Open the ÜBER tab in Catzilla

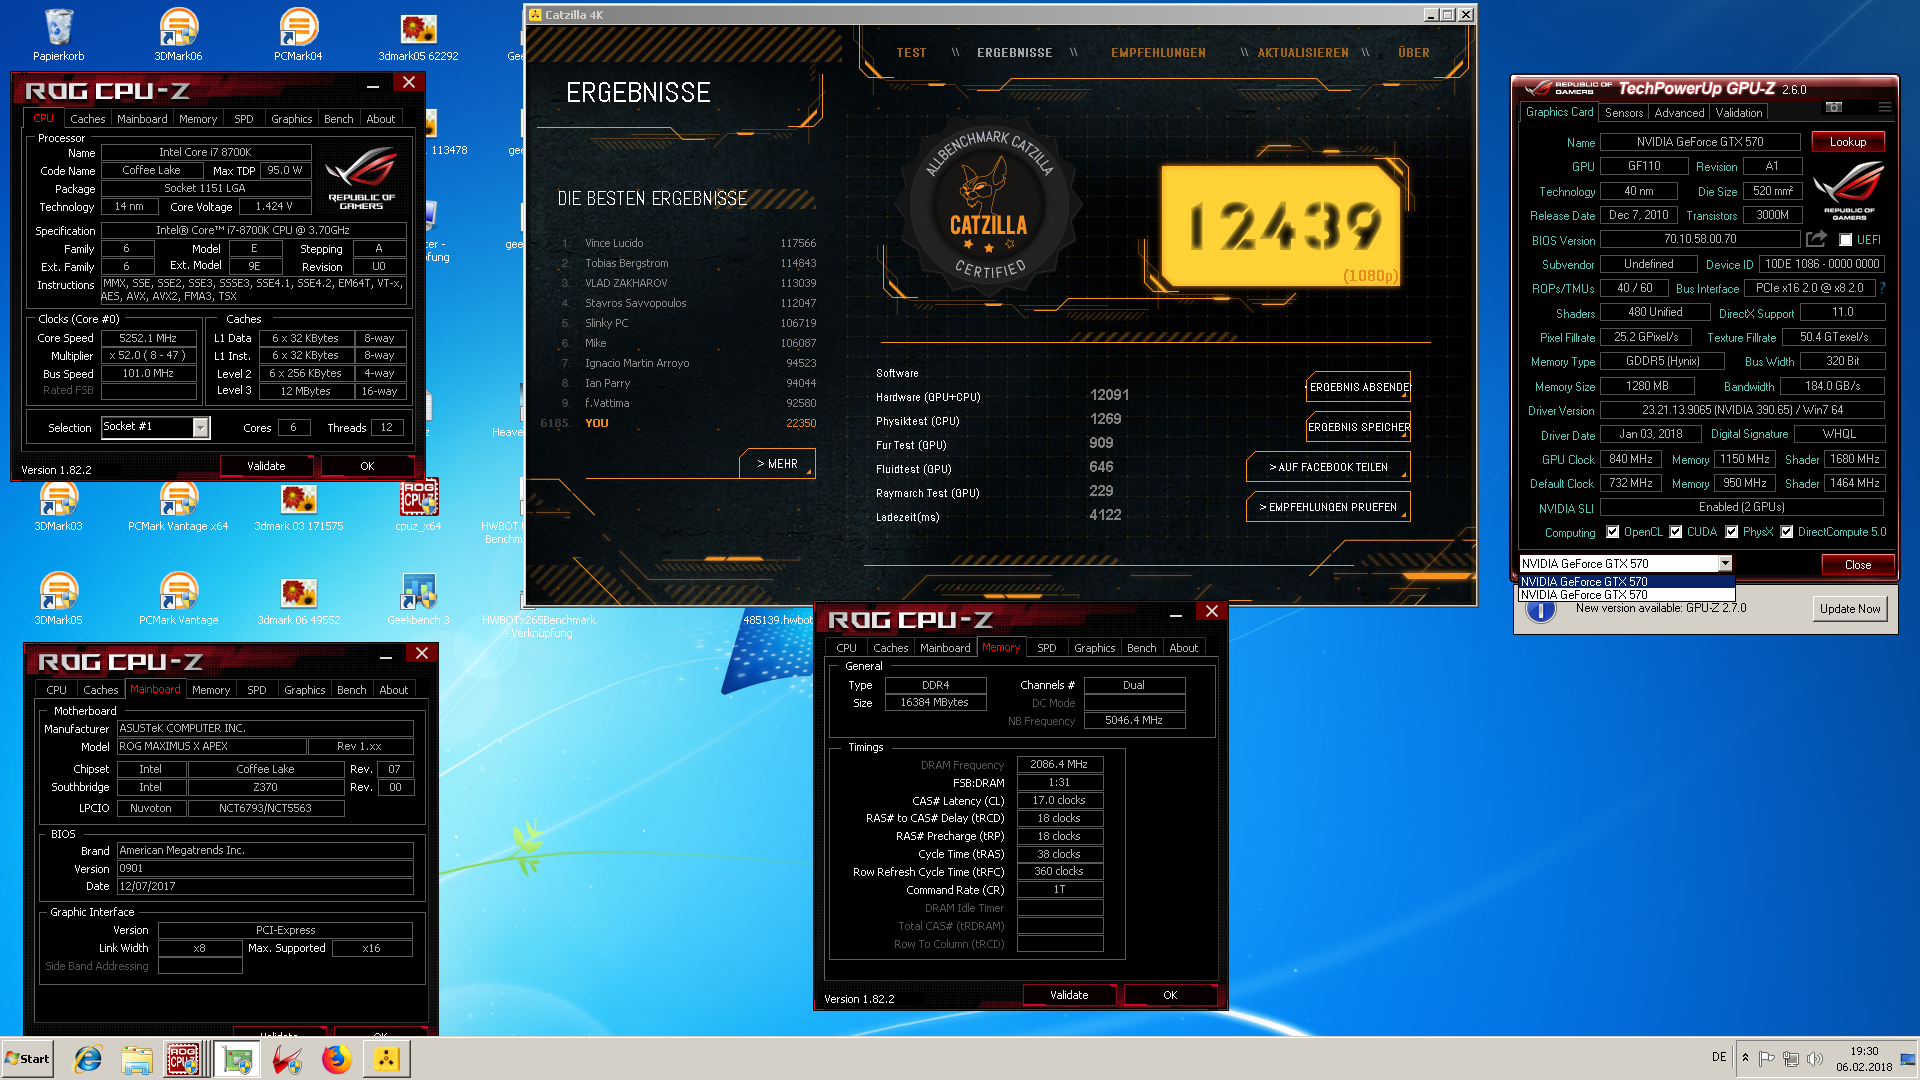tap(1413, 53)
